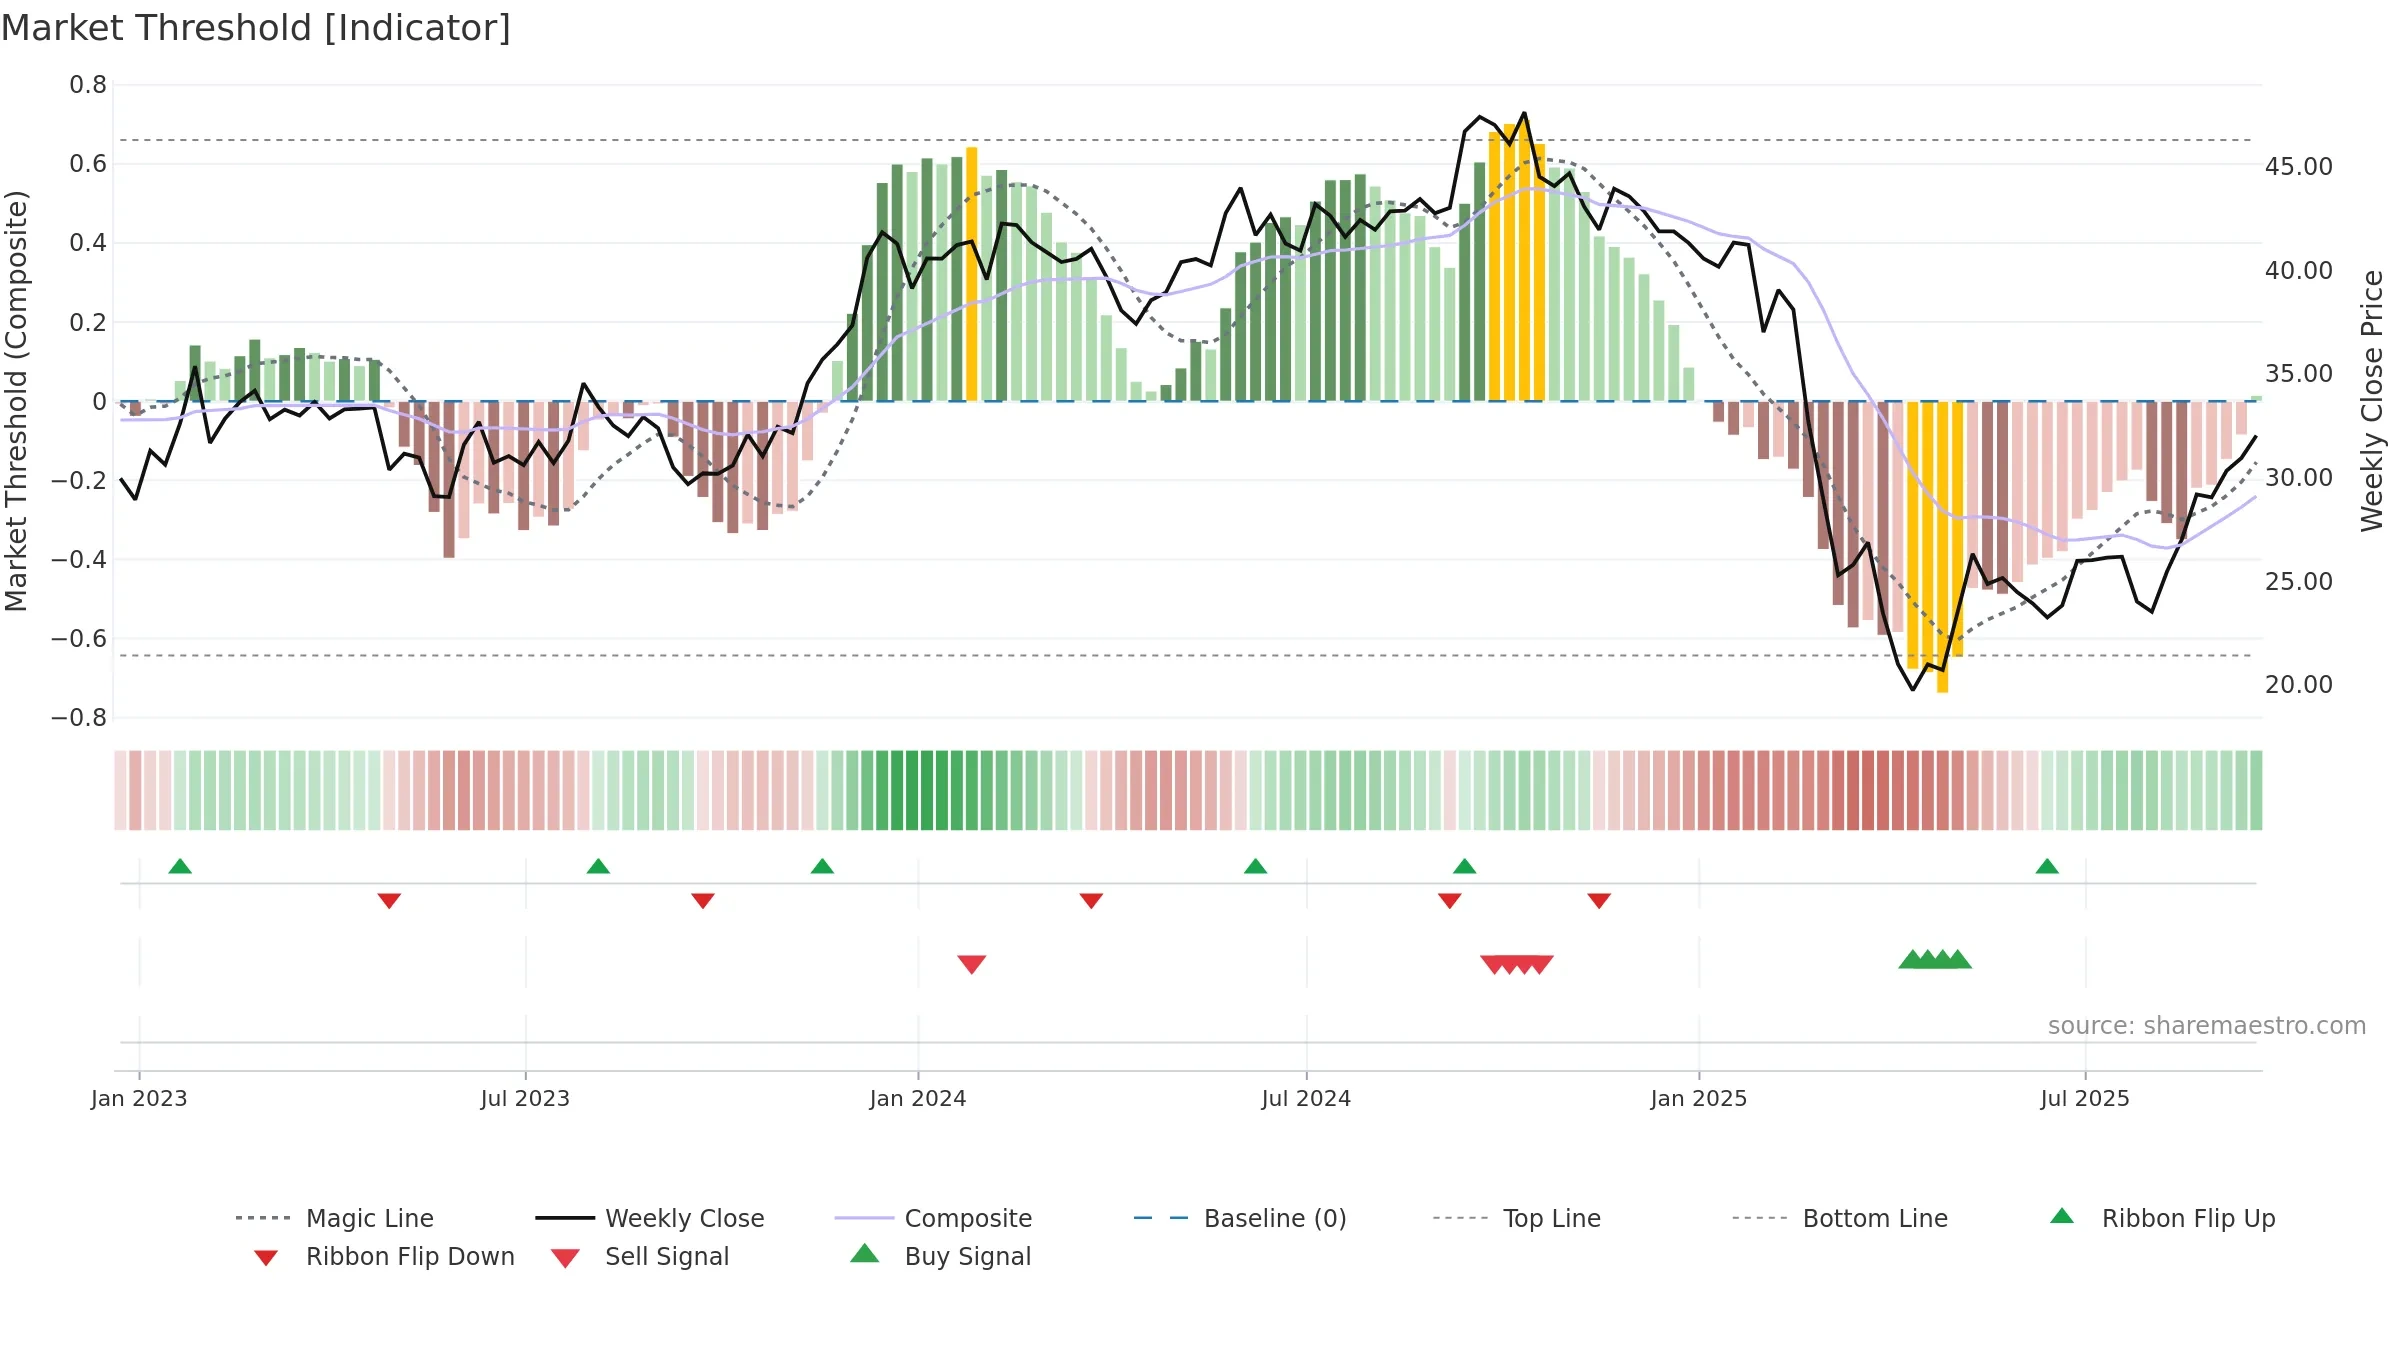
Task: Click the Weekly Close Price axis title
Action: [x=2372, y=401]
